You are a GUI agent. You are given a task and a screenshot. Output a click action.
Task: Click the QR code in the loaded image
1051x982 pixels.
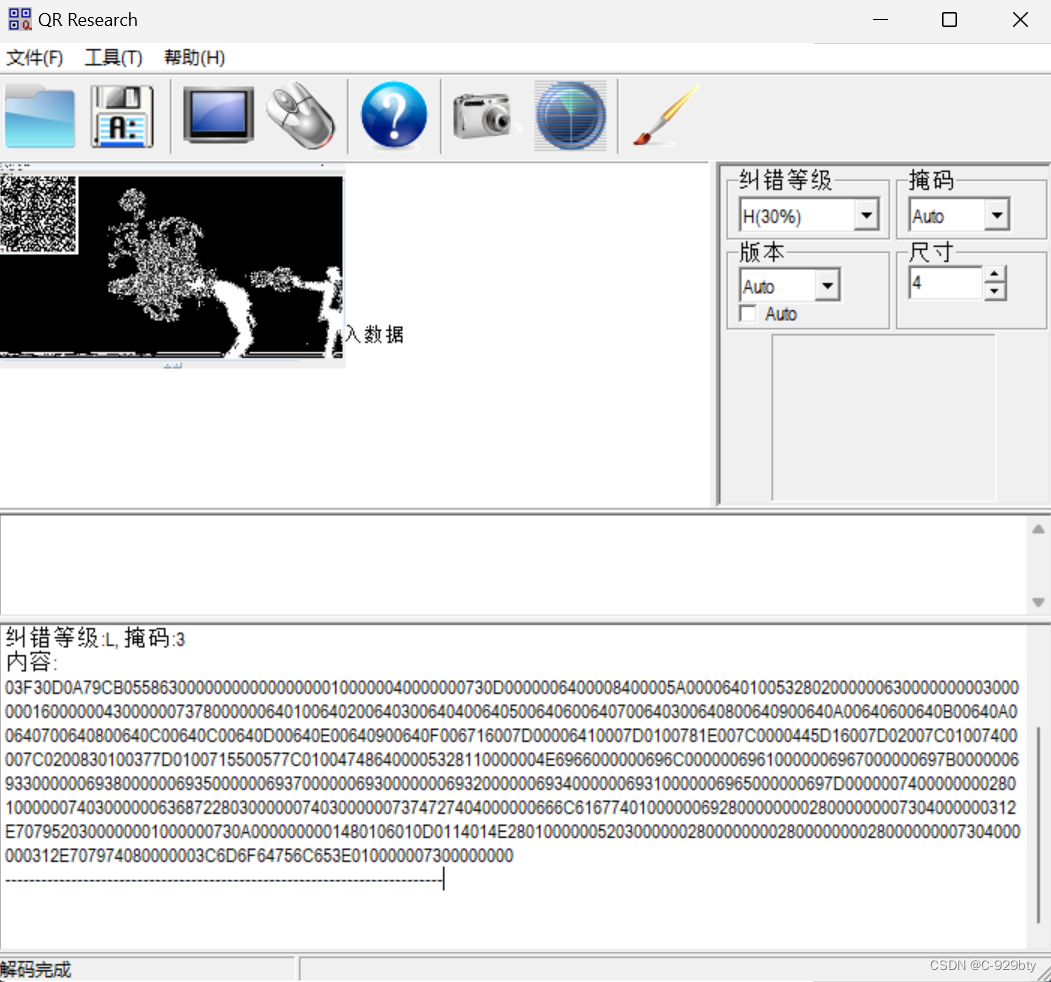pyautogui.click(x=39, y=214)
